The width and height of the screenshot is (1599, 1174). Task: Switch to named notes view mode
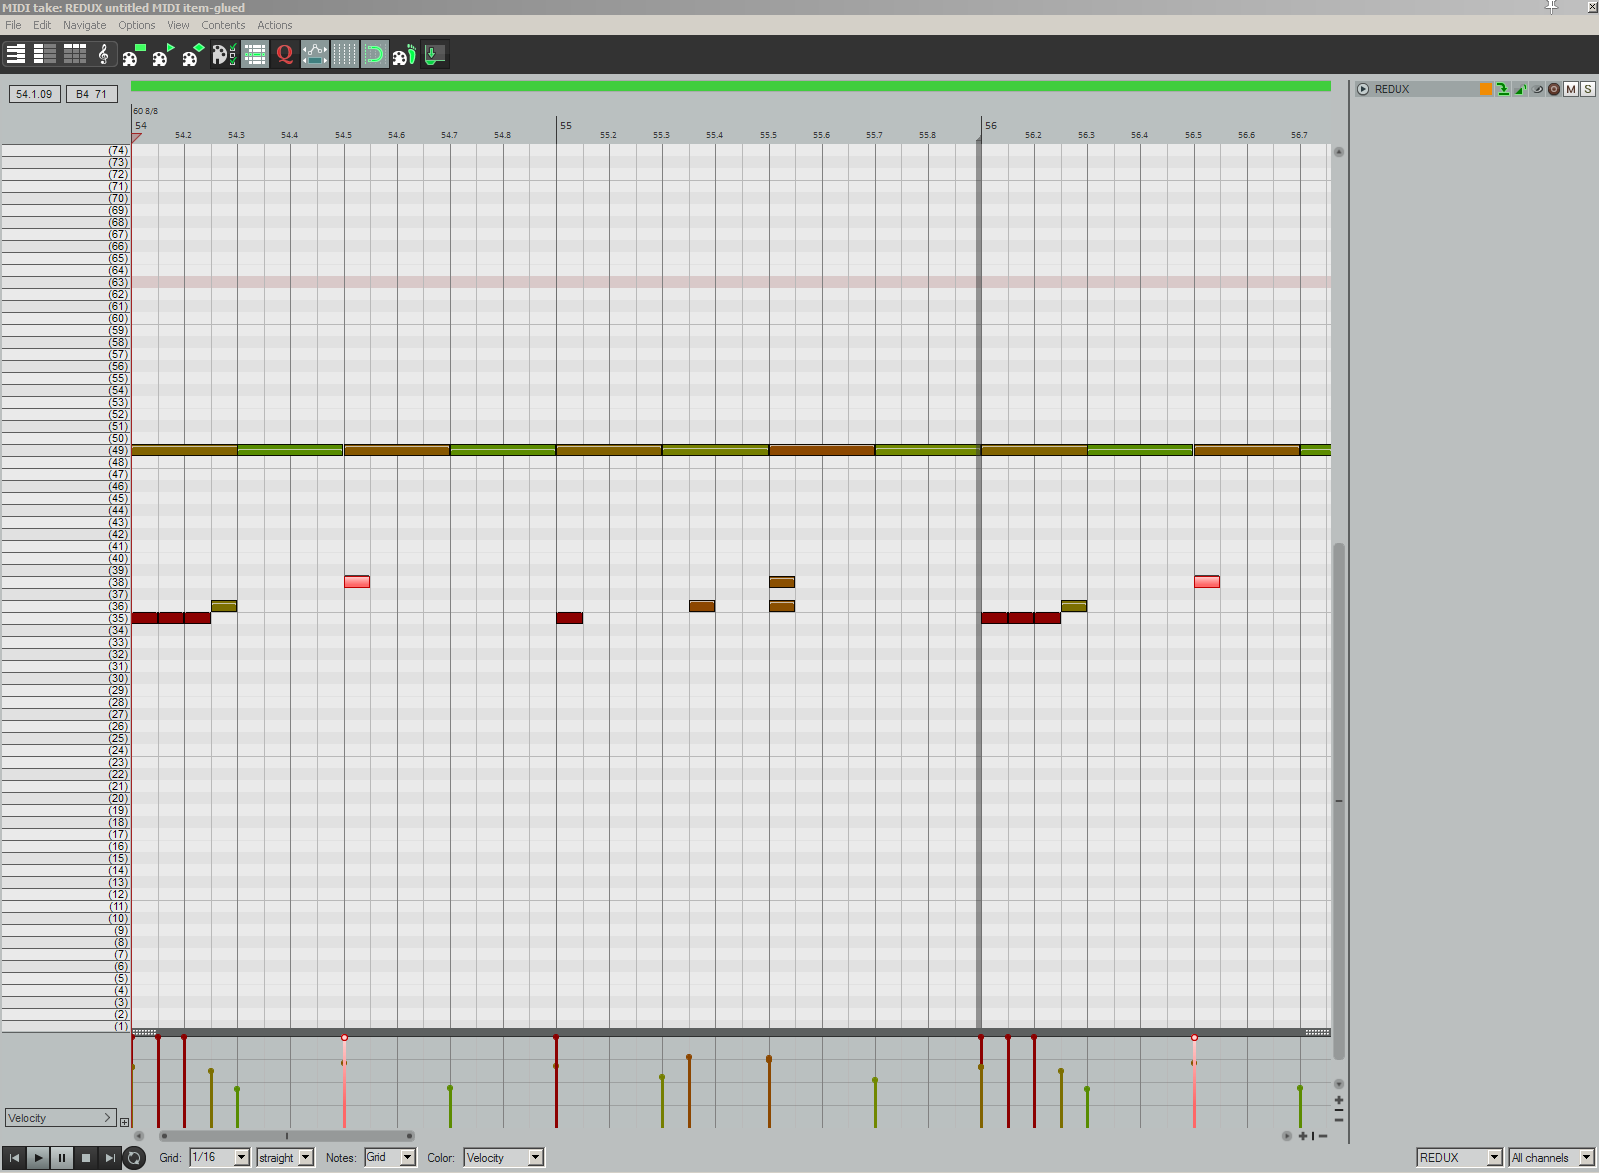45,54
